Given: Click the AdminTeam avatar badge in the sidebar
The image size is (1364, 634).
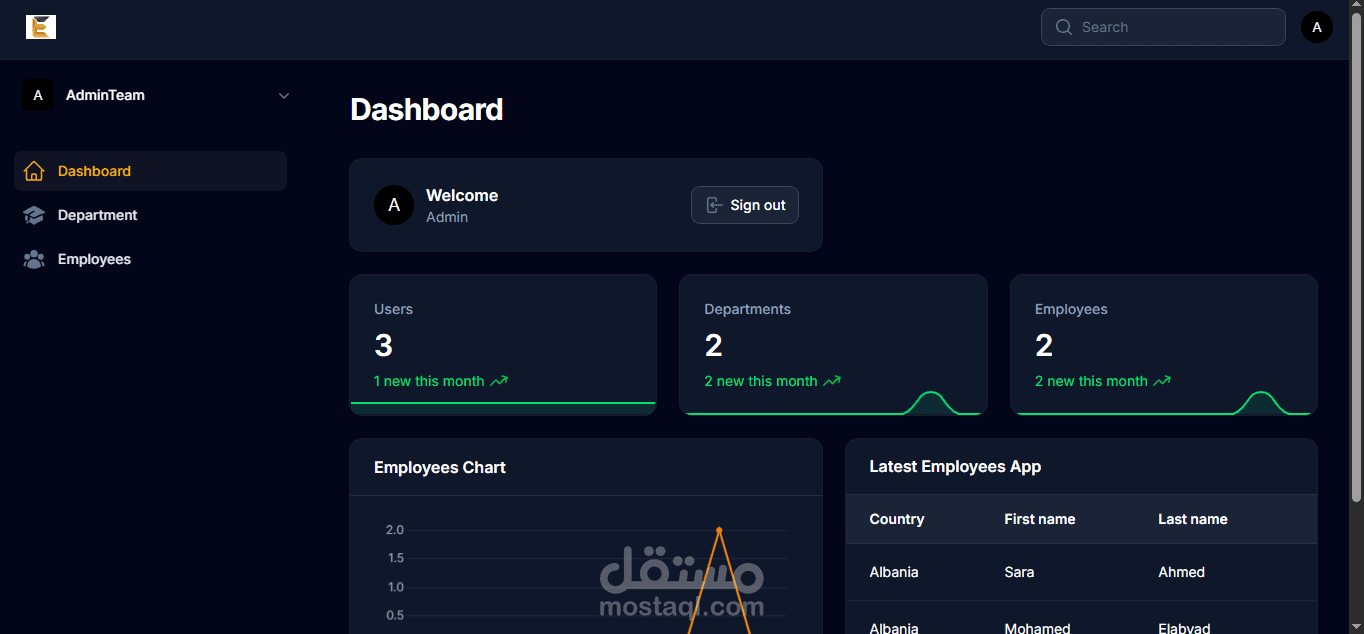Looking at the screenshot, I should coord(38,94).
